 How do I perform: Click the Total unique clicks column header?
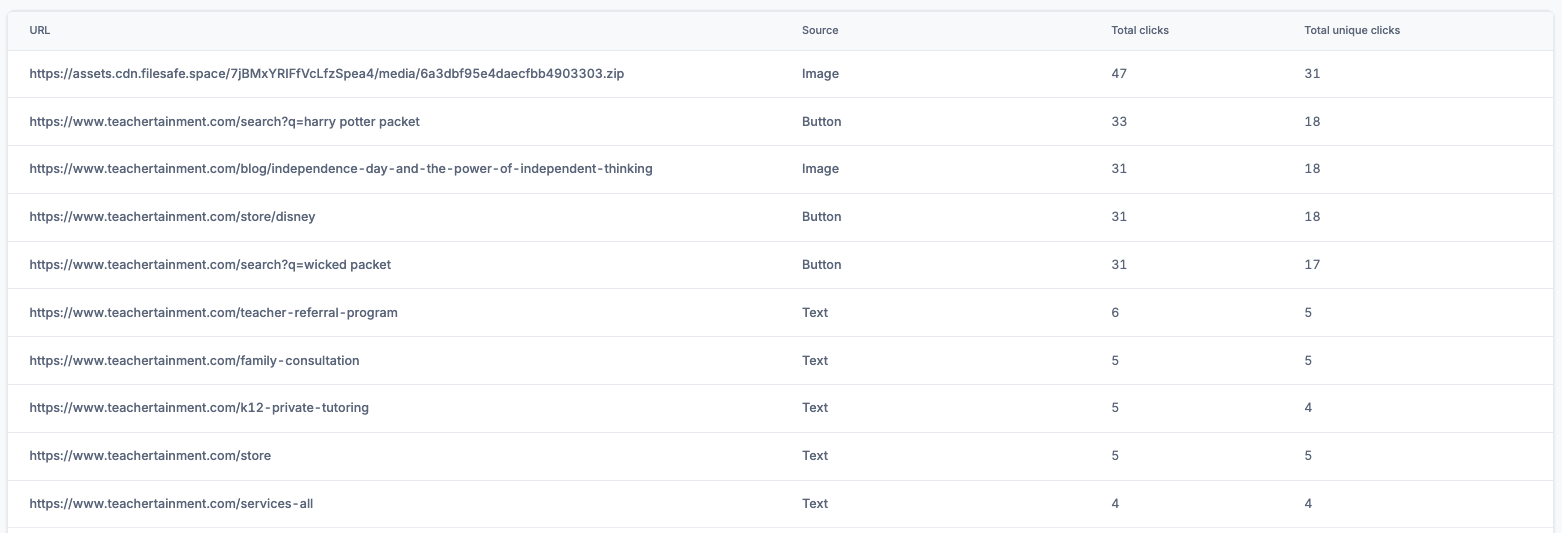1352,31
